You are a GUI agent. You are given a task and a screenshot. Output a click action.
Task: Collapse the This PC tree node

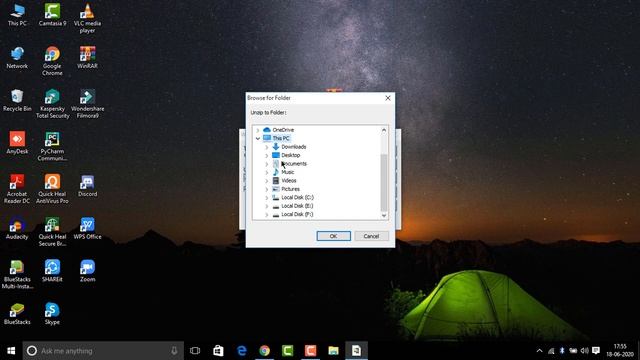(x=258, y=138)
